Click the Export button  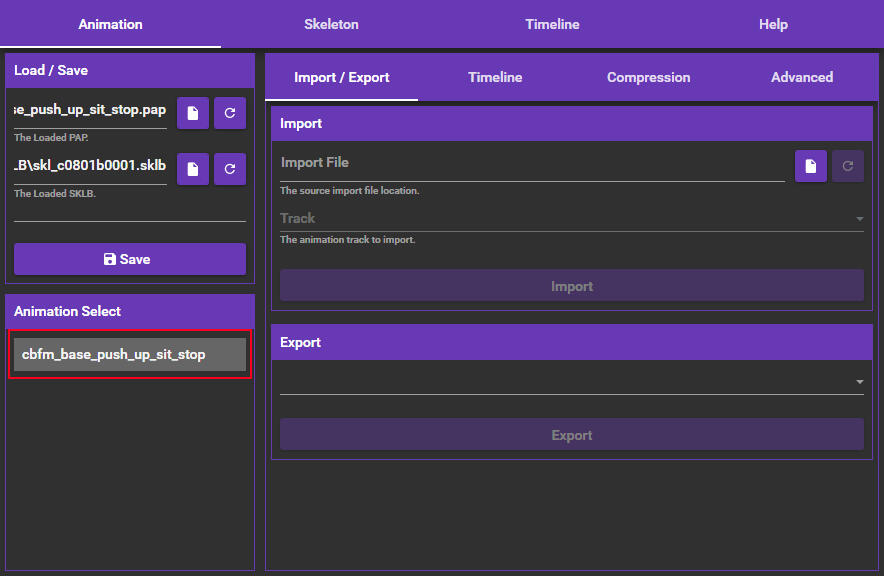571,435
